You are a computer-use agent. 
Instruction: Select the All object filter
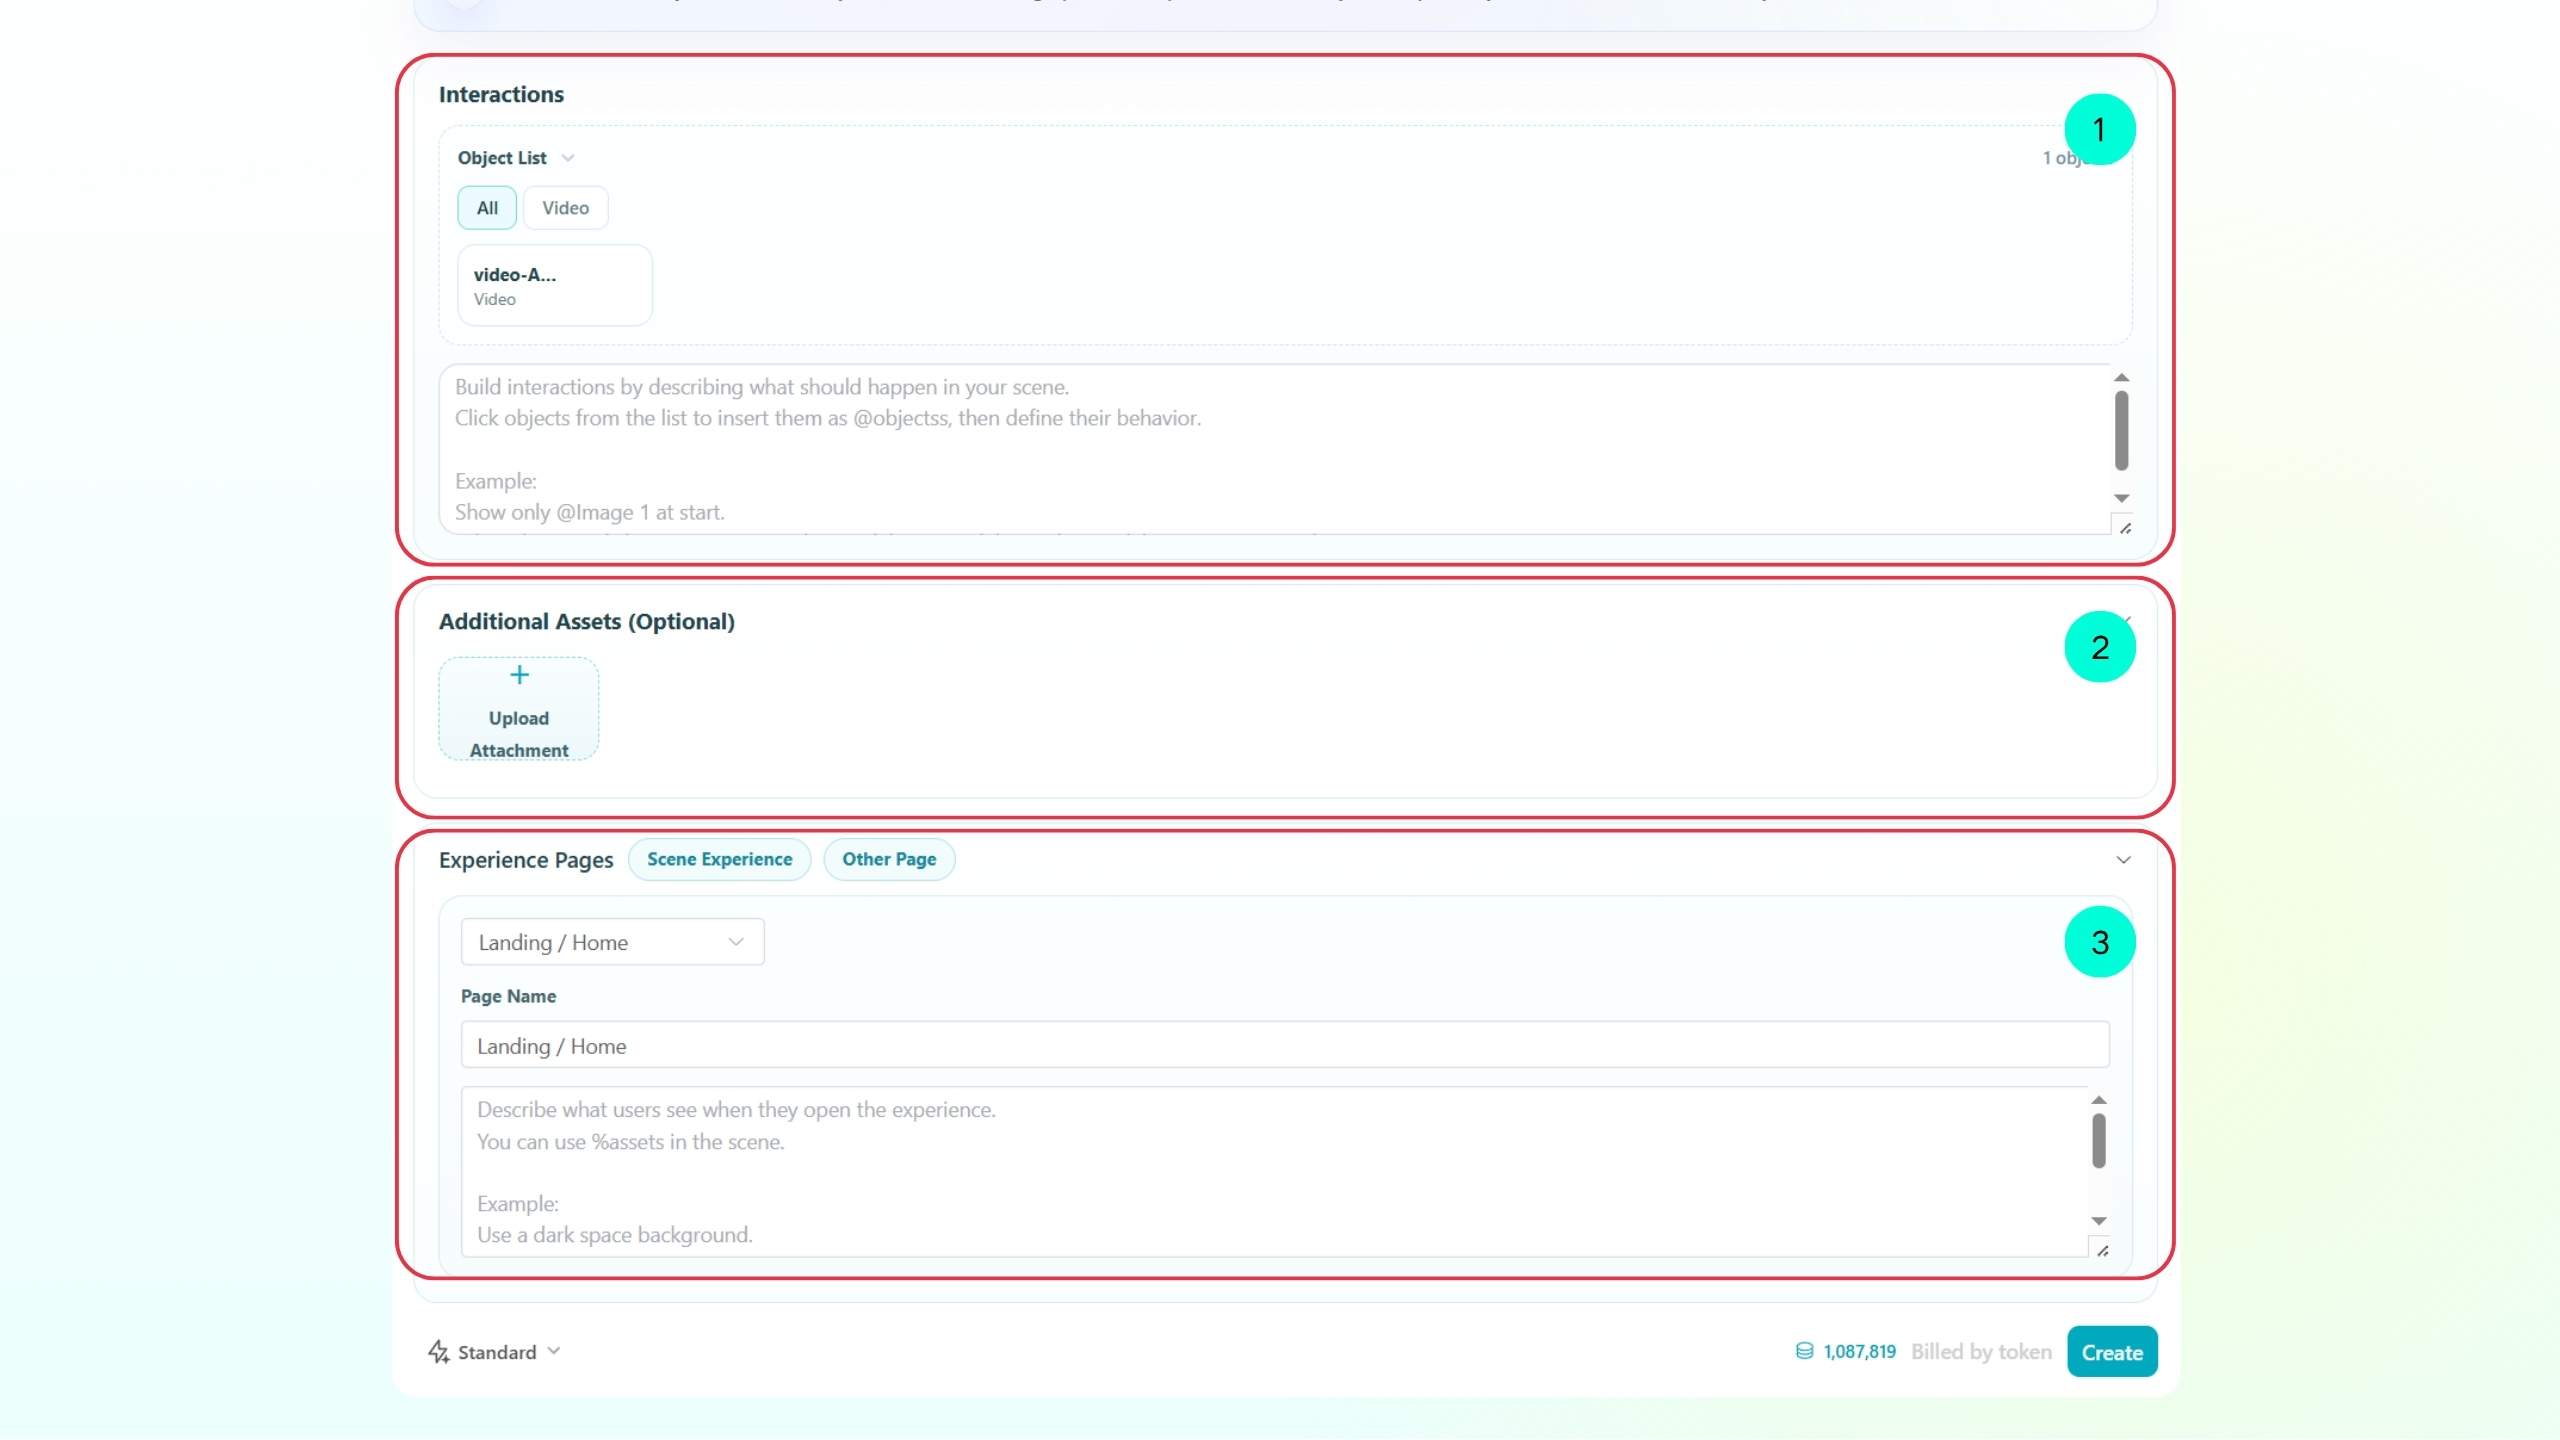[x=487, y=208]
